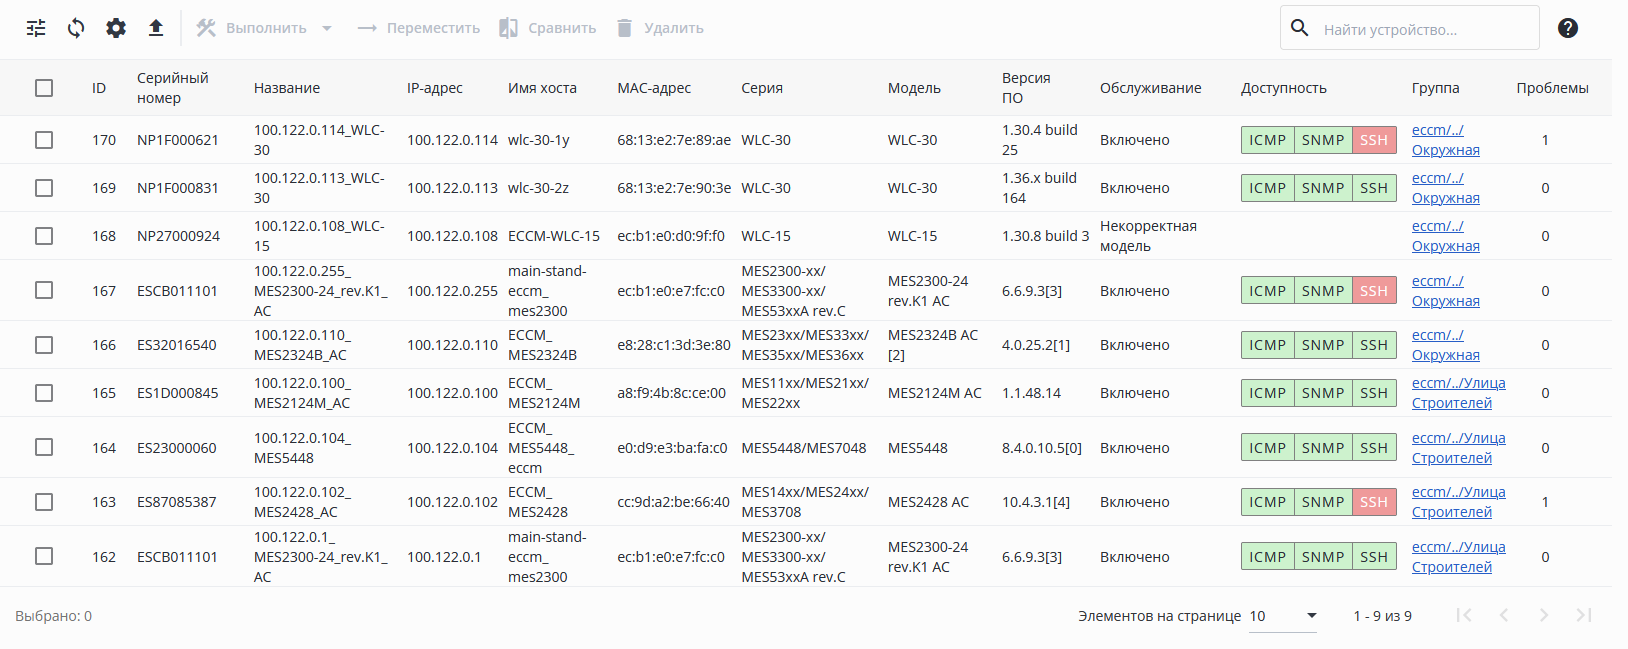Jump to the last page arrow
The width and height of the screenshot is (1628, 649).
[1584, 615]
